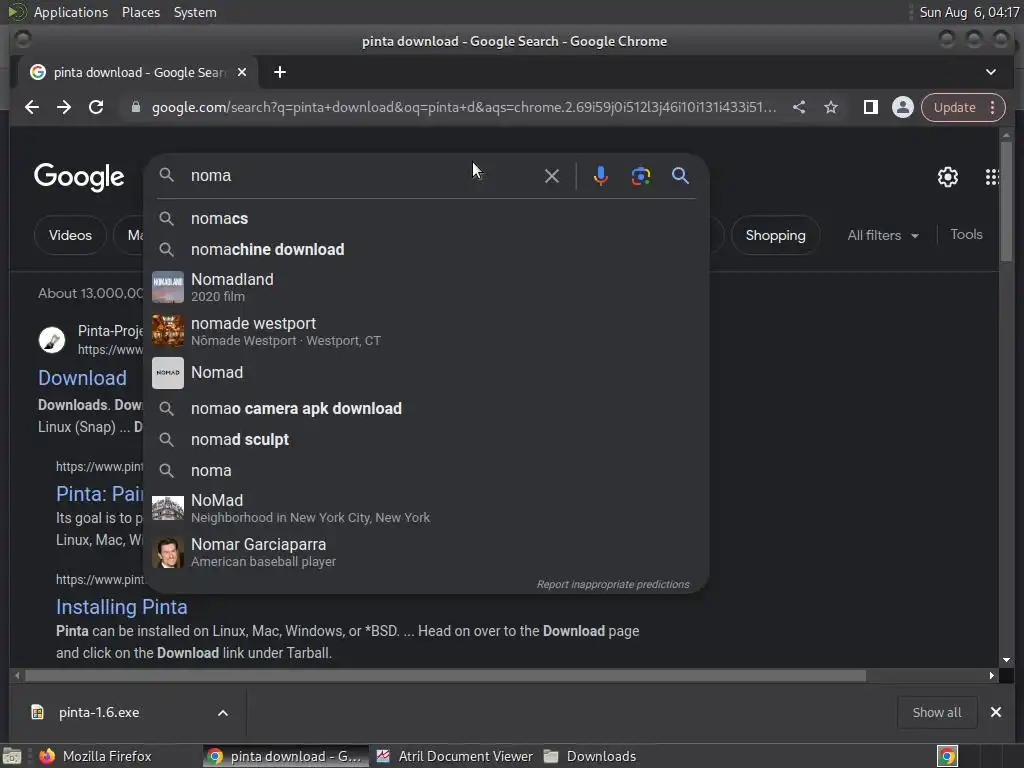Open options for pinta-1.6.exe download

(x=223, y=712)
